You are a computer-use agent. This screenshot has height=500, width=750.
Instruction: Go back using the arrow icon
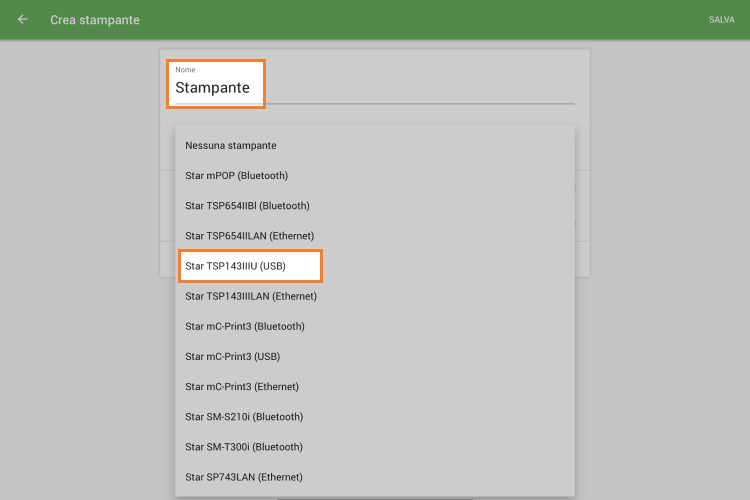23,20
